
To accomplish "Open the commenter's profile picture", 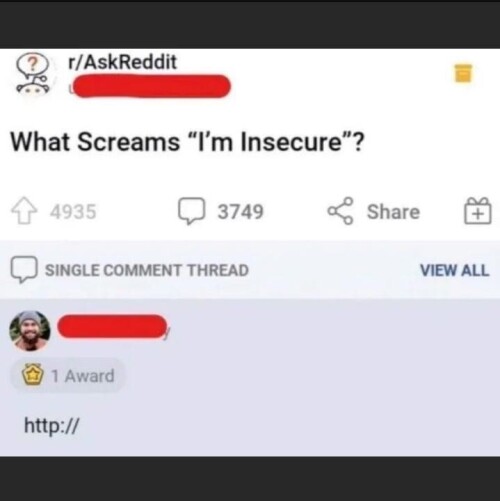I will click(30, 331).
